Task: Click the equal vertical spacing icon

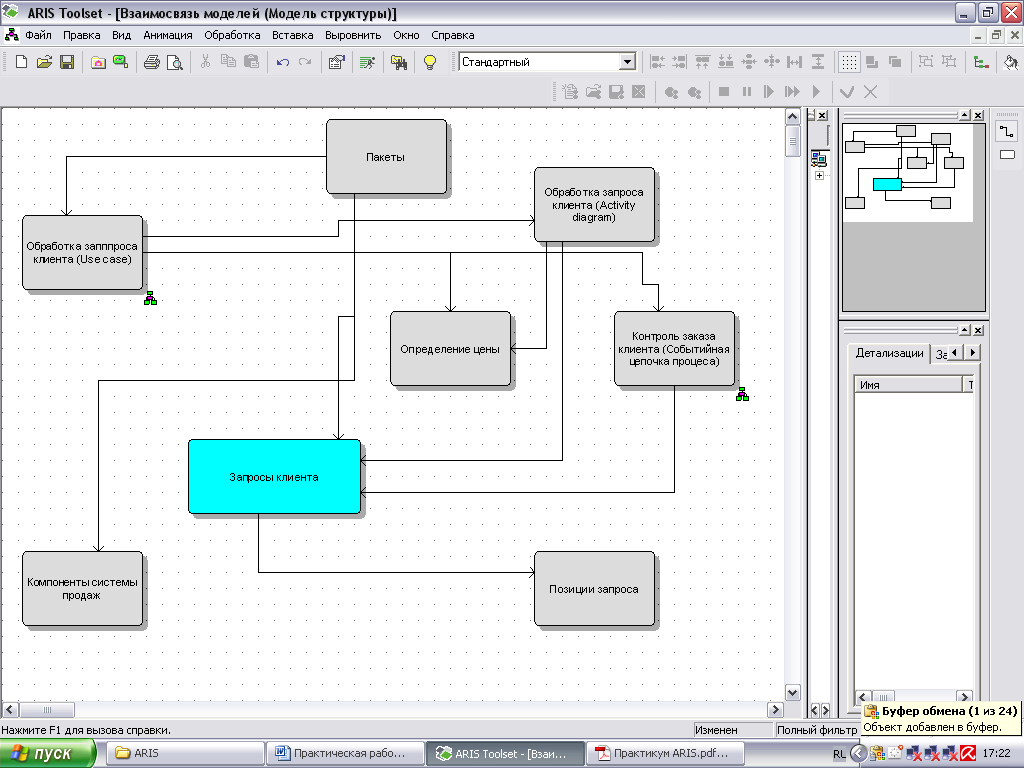Action: click(x=818, y=62)
